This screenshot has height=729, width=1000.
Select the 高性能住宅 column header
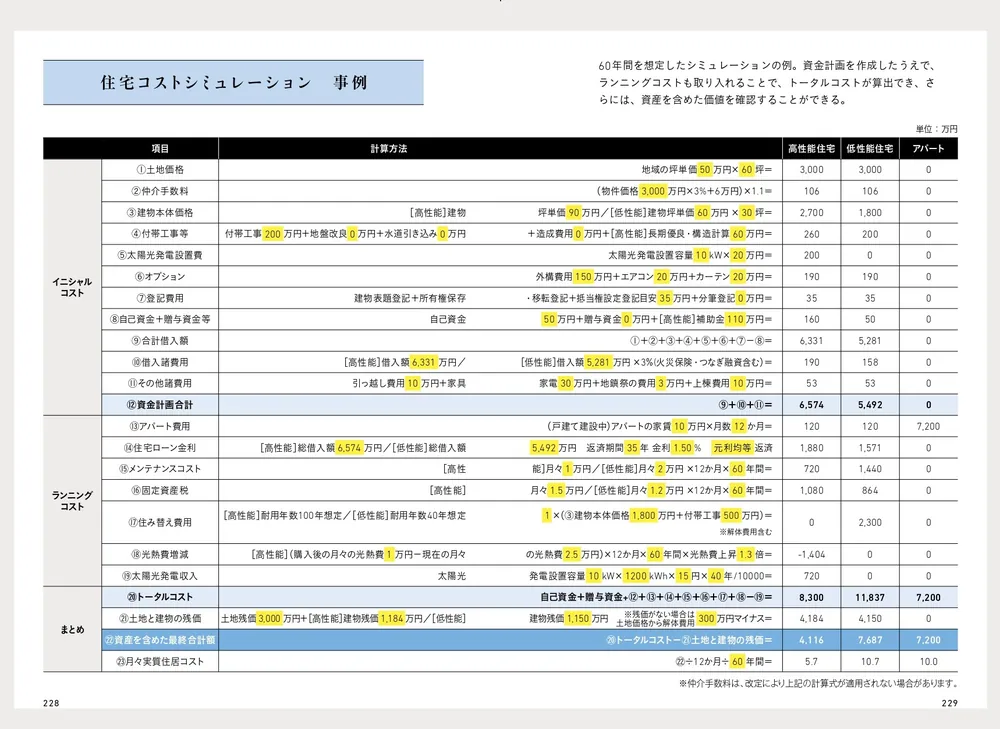(811, 148)
